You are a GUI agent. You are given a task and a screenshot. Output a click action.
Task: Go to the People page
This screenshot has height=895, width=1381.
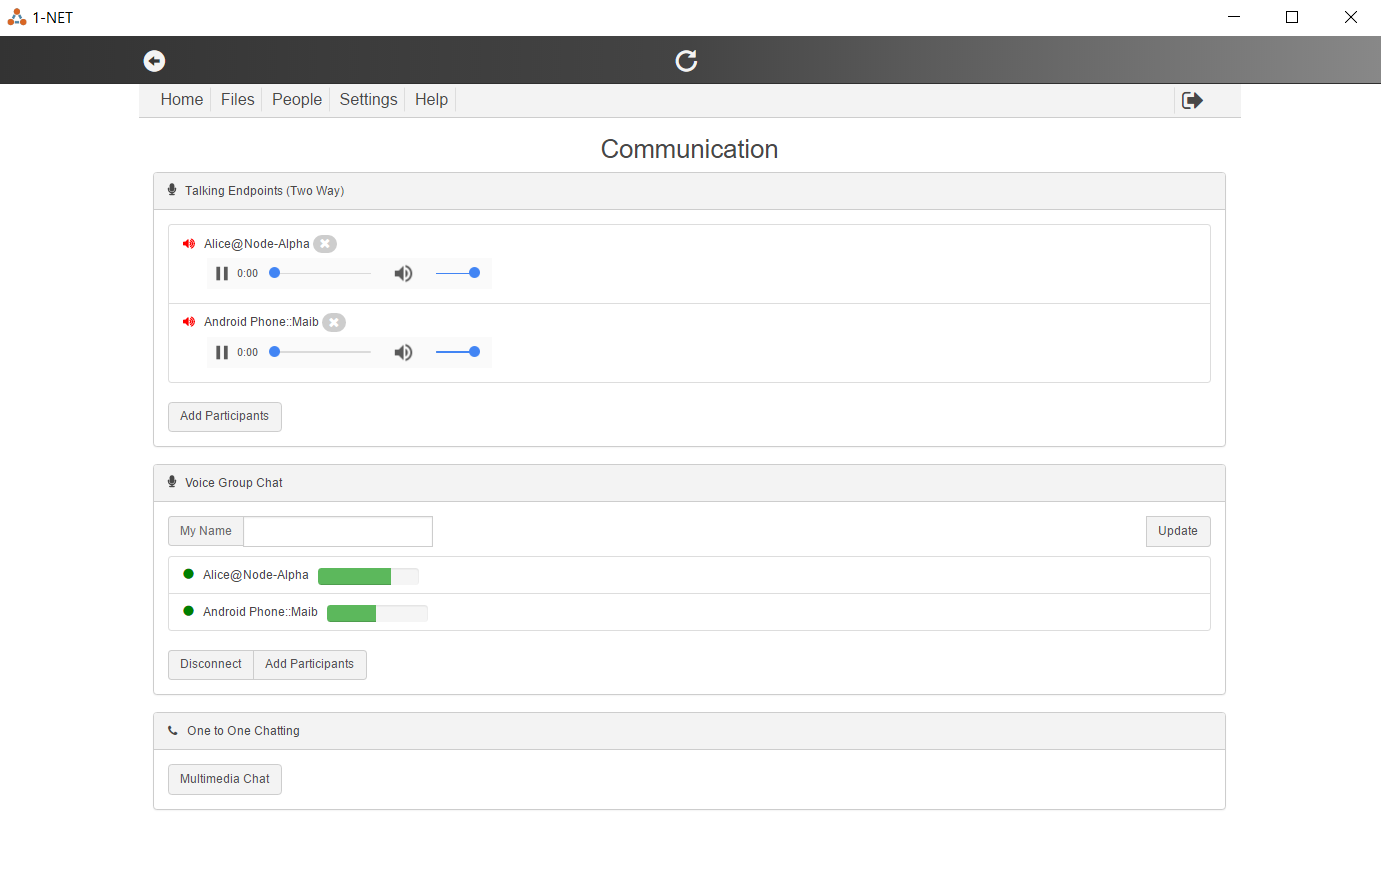pyautogui.click(x=297, y=100)
